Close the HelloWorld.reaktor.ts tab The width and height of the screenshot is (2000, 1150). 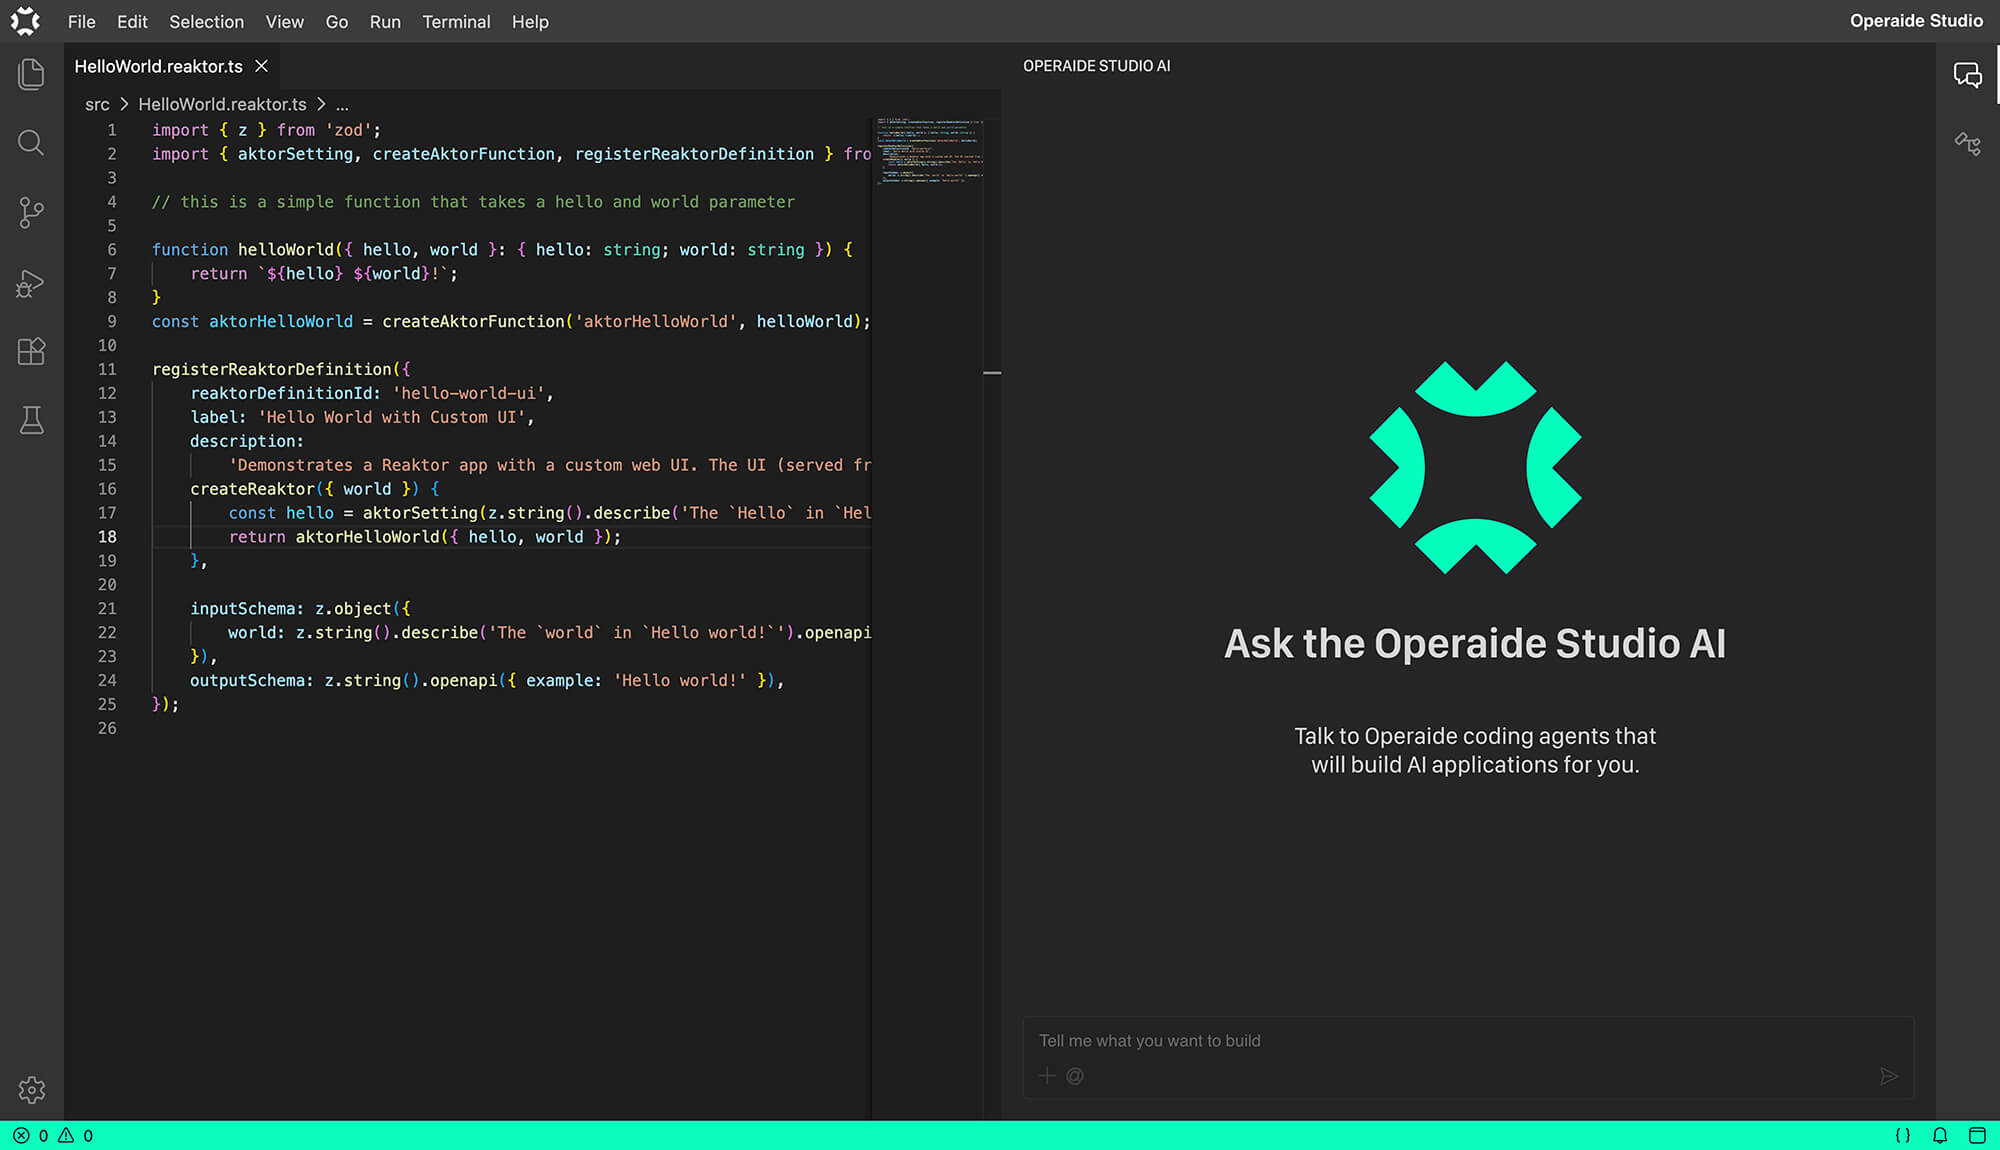point(261,66)
